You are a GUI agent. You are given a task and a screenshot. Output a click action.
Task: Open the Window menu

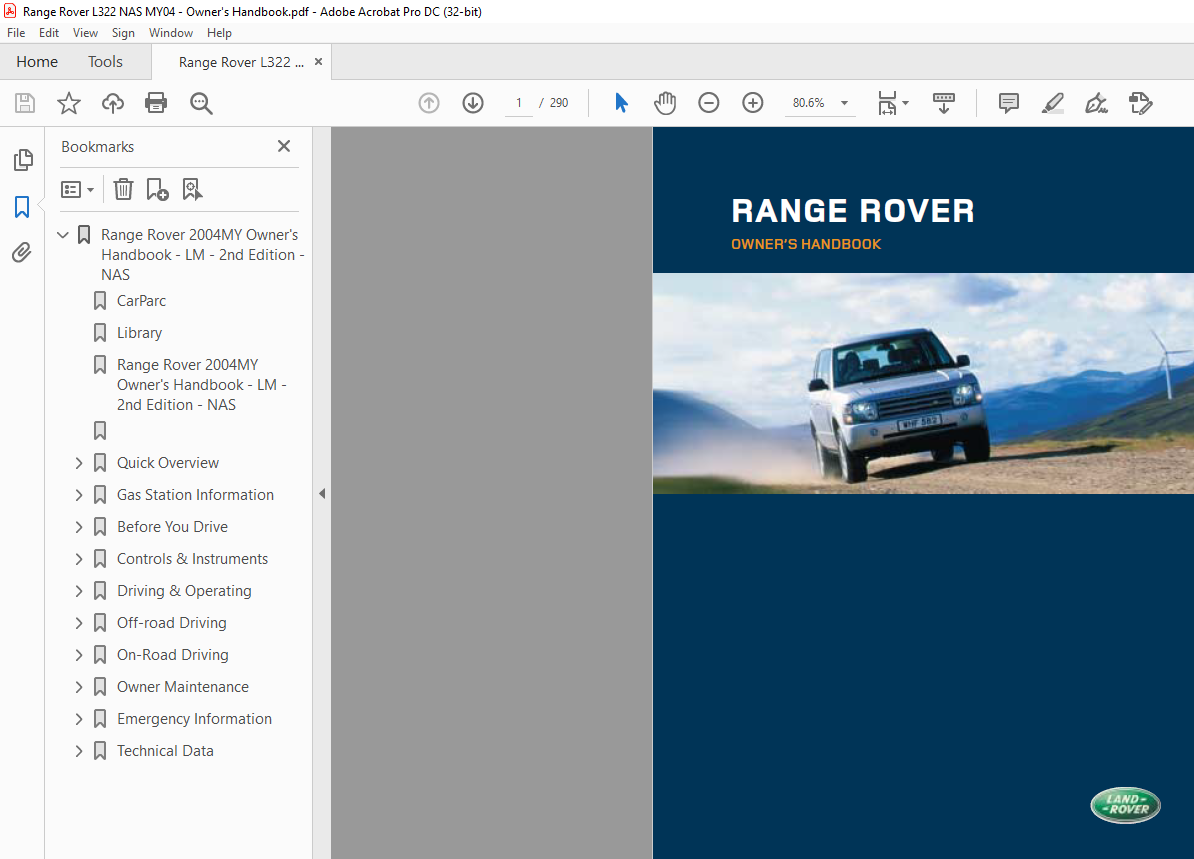(x=171, y=33)
